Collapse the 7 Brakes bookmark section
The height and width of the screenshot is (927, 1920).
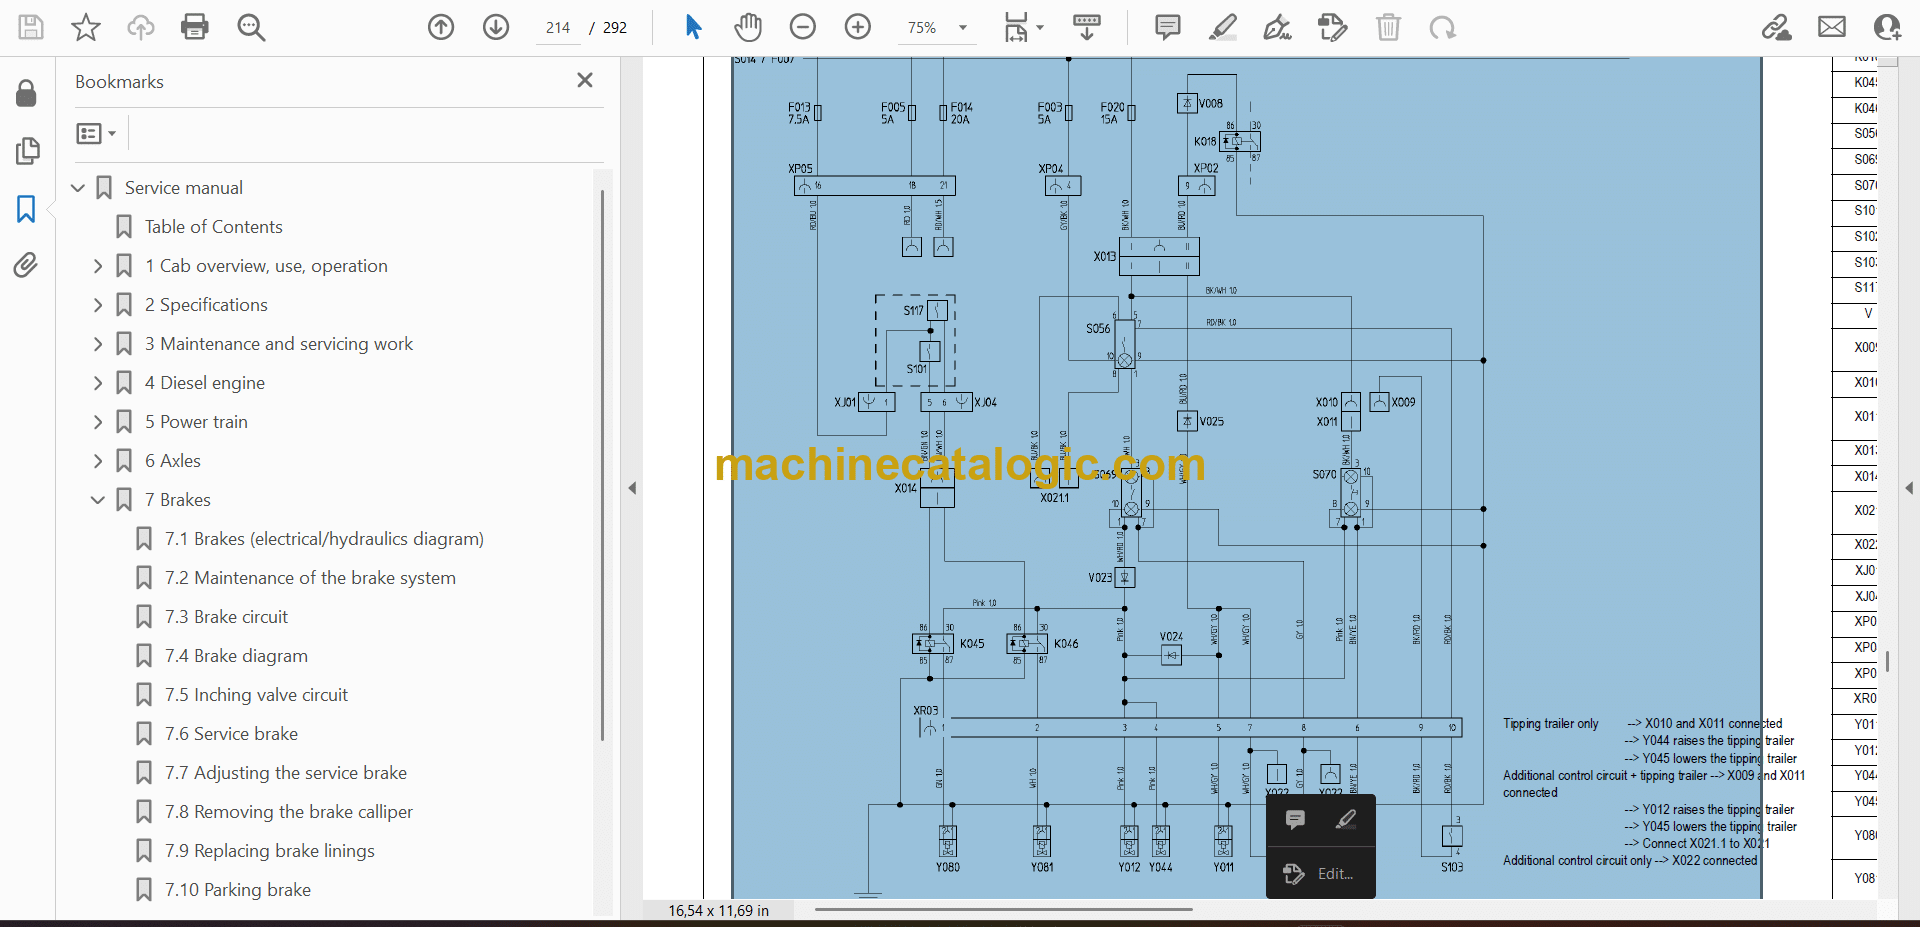point(98,500)
